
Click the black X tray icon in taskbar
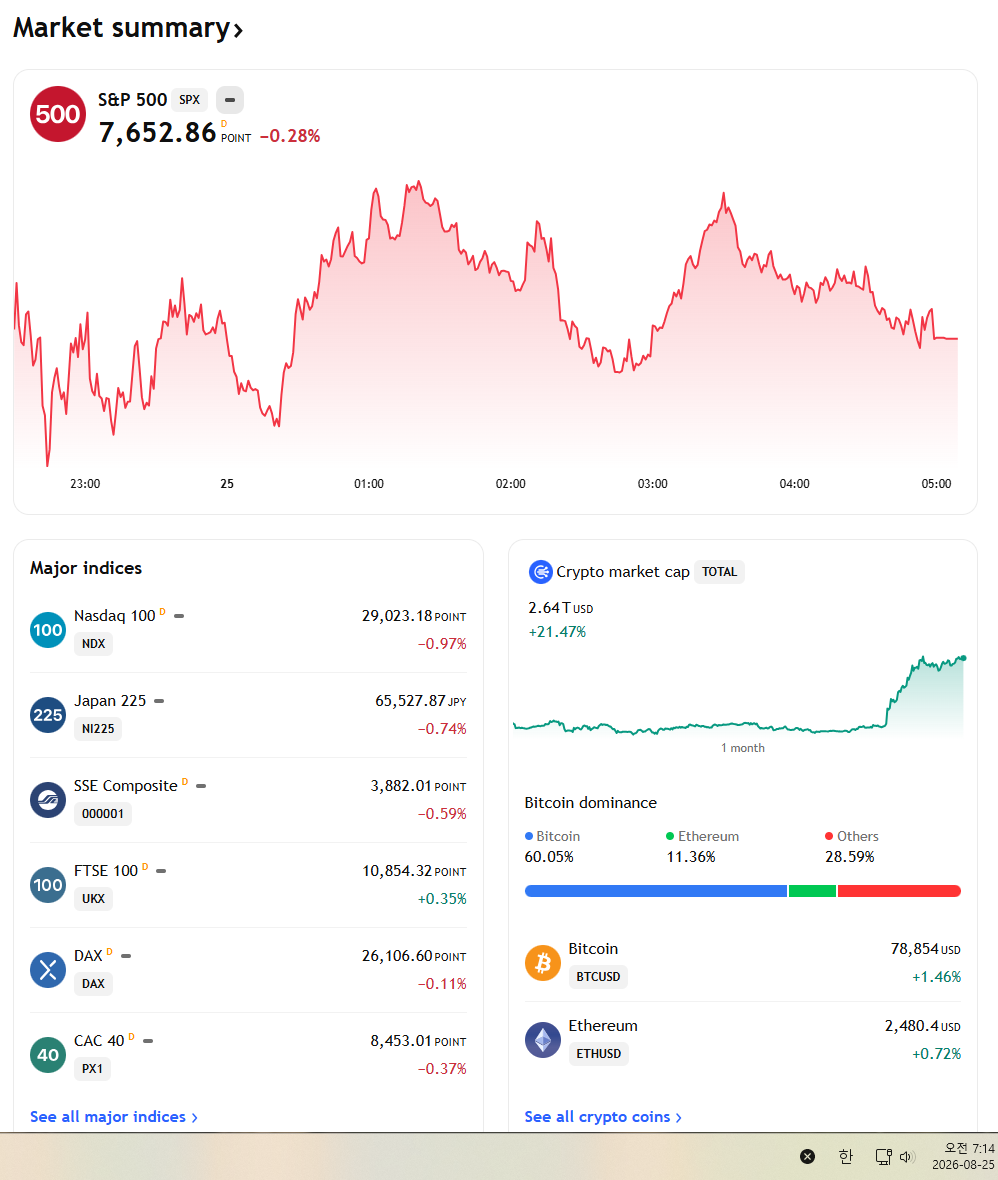click(x=808, y=1156)
